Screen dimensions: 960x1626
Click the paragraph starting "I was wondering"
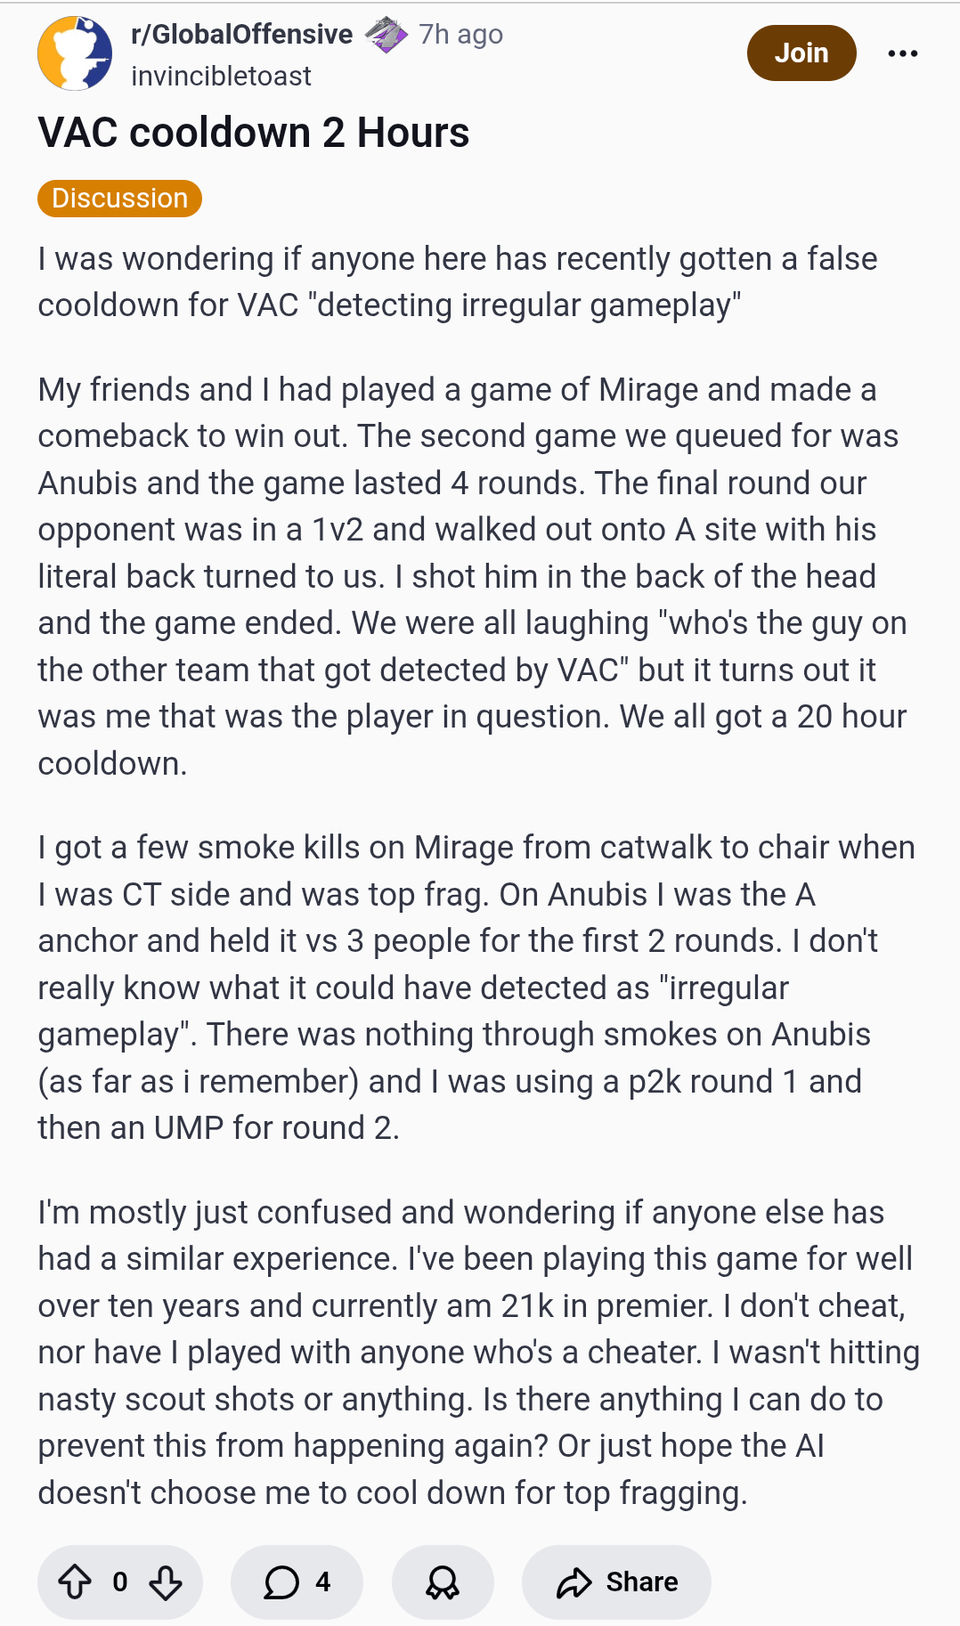coord(458,282)
